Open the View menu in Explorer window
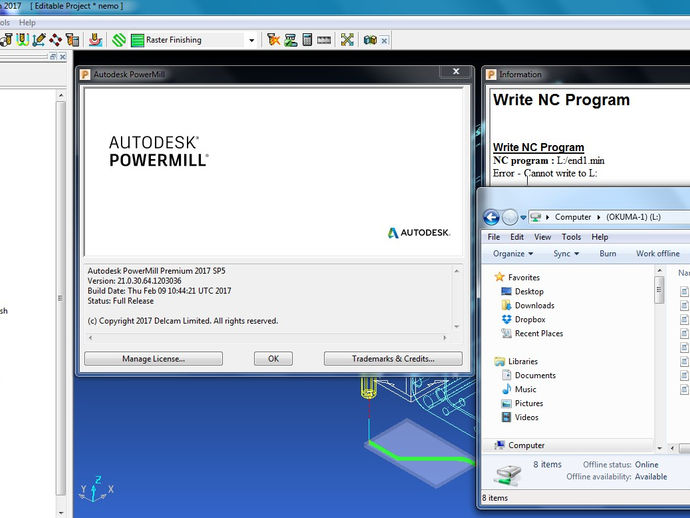 click(543, 237)
